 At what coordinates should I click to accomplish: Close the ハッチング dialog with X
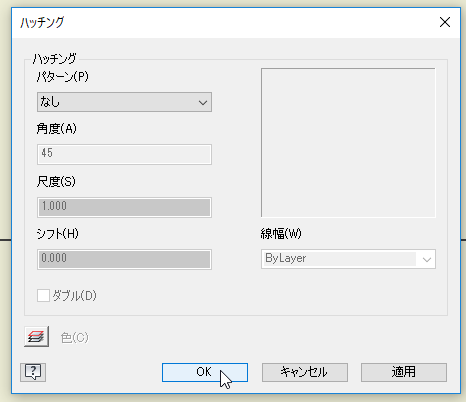[445, 22]
